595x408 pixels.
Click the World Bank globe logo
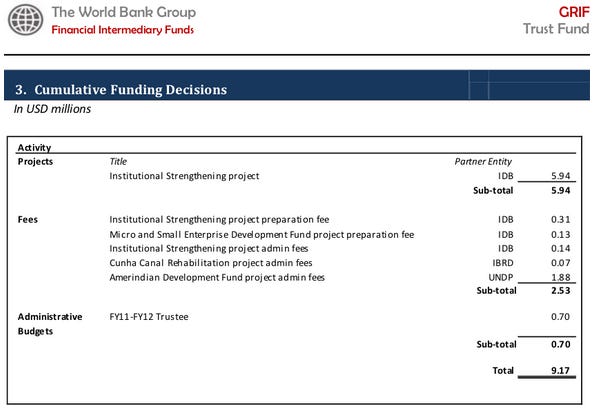25,20
